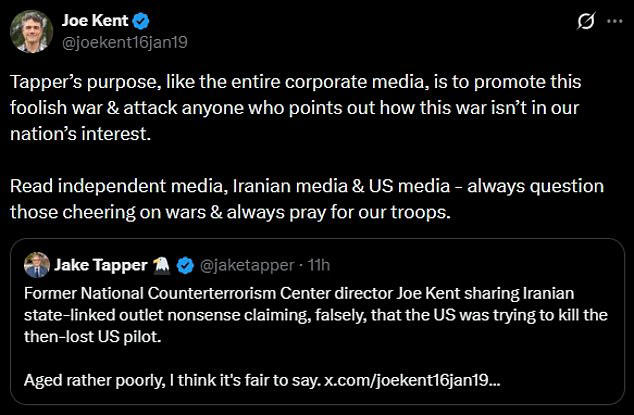Image resolution: width=634 pixels, height=415 pixels.
Task: Click the "Read independent media" paragraph
Action: click(x=305, y=186)
